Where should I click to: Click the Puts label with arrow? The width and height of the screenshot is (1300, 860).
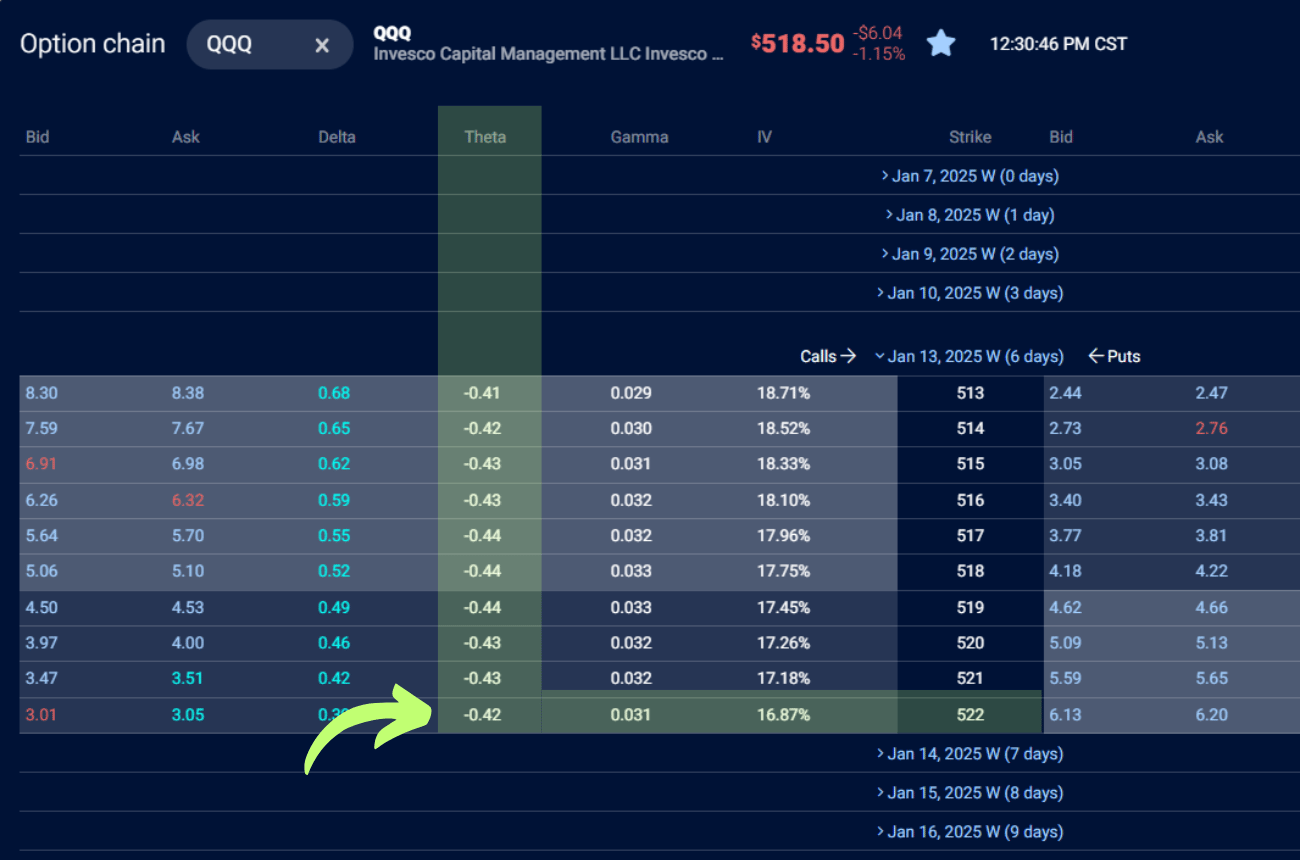[1114, 356]
